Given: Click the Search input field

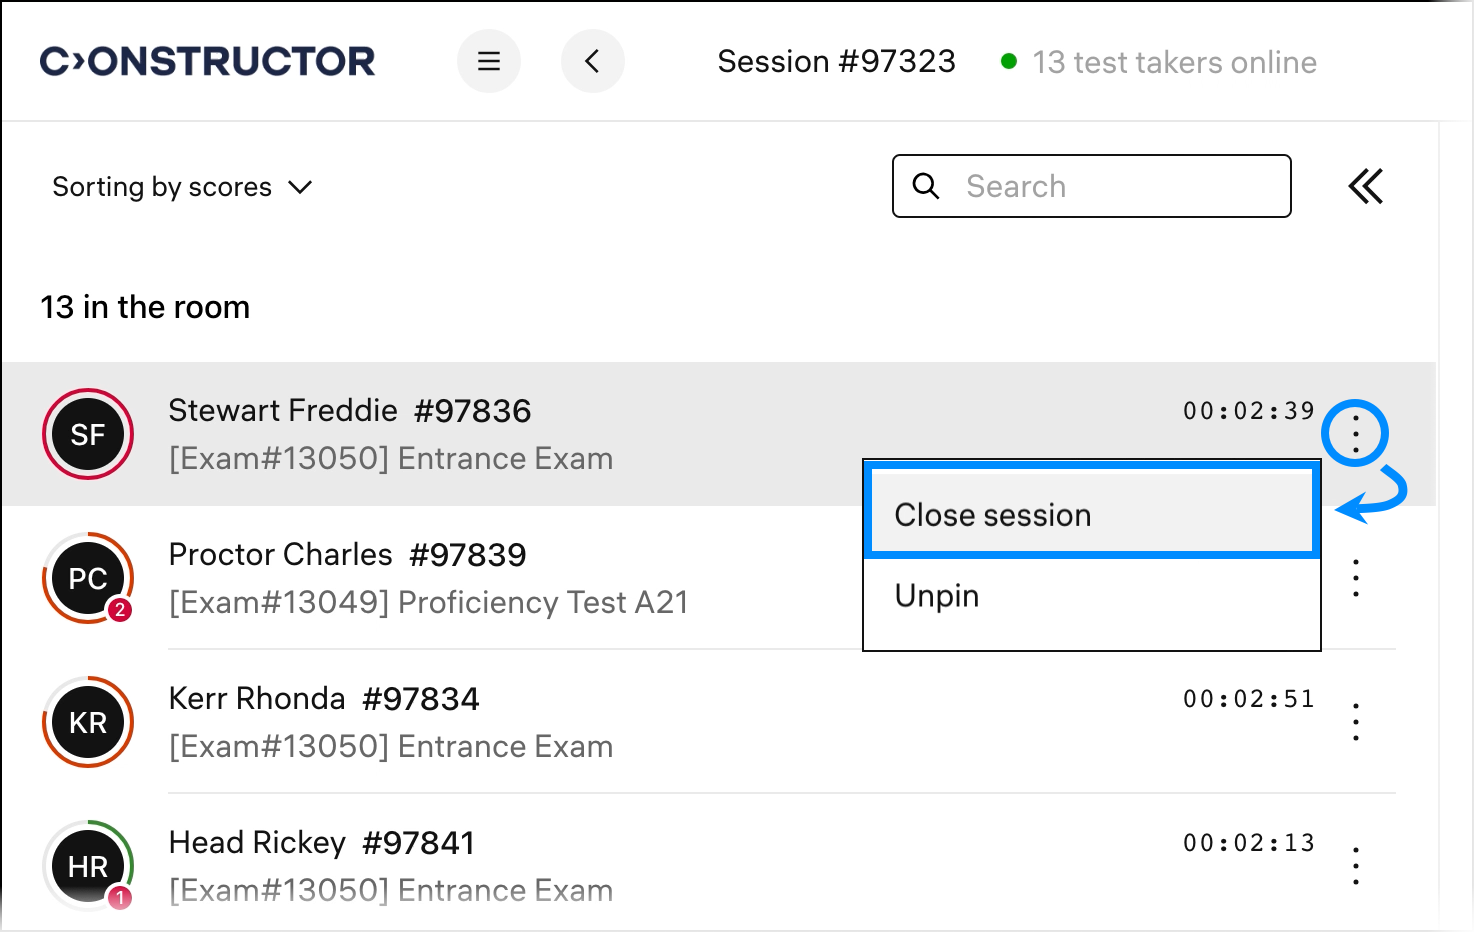Looking at the screenshot, I should click(x=1120, y=186).
